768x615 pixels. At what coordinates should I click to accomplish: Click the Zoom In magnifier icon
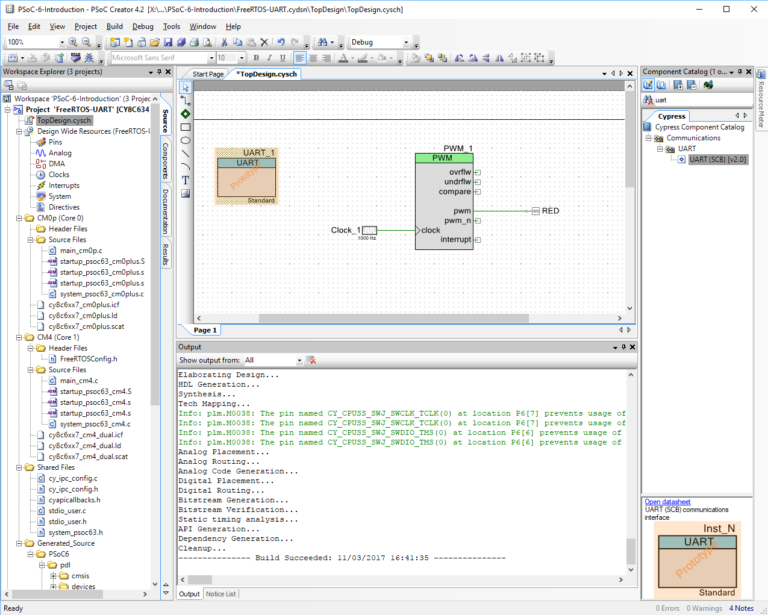pos(73,43)
